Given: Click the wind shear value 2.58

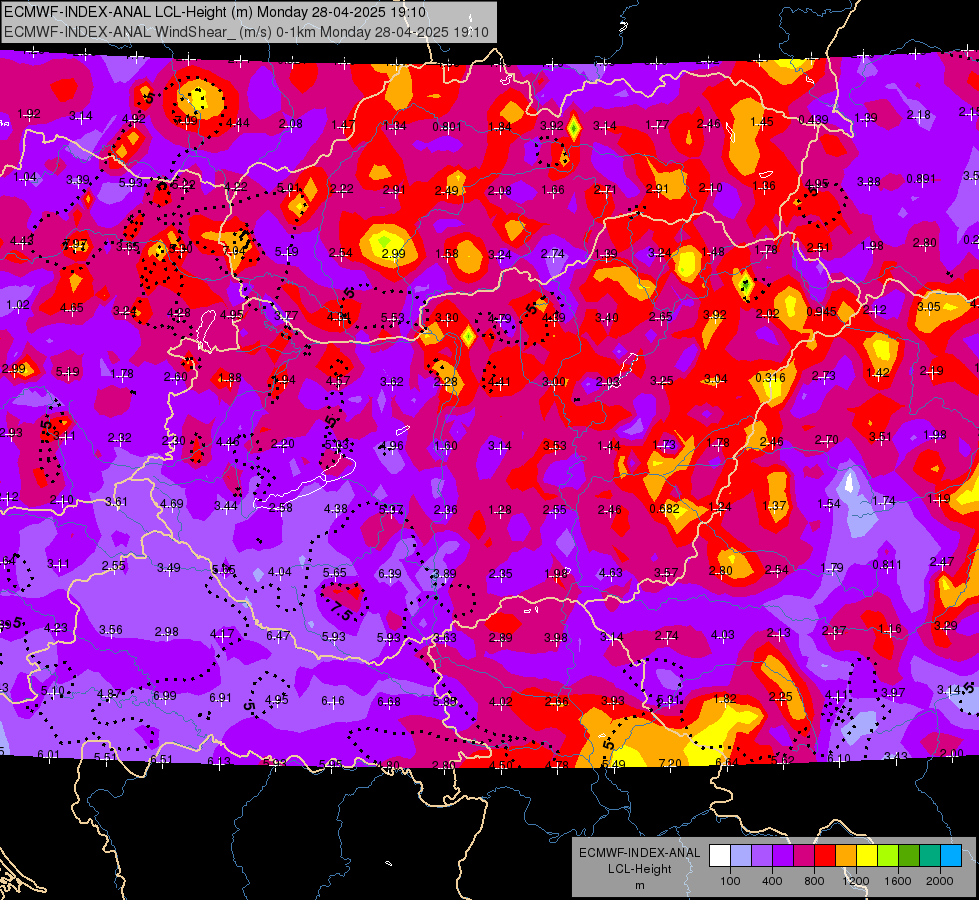Looking at the screenshot, I should pos(280,507).
